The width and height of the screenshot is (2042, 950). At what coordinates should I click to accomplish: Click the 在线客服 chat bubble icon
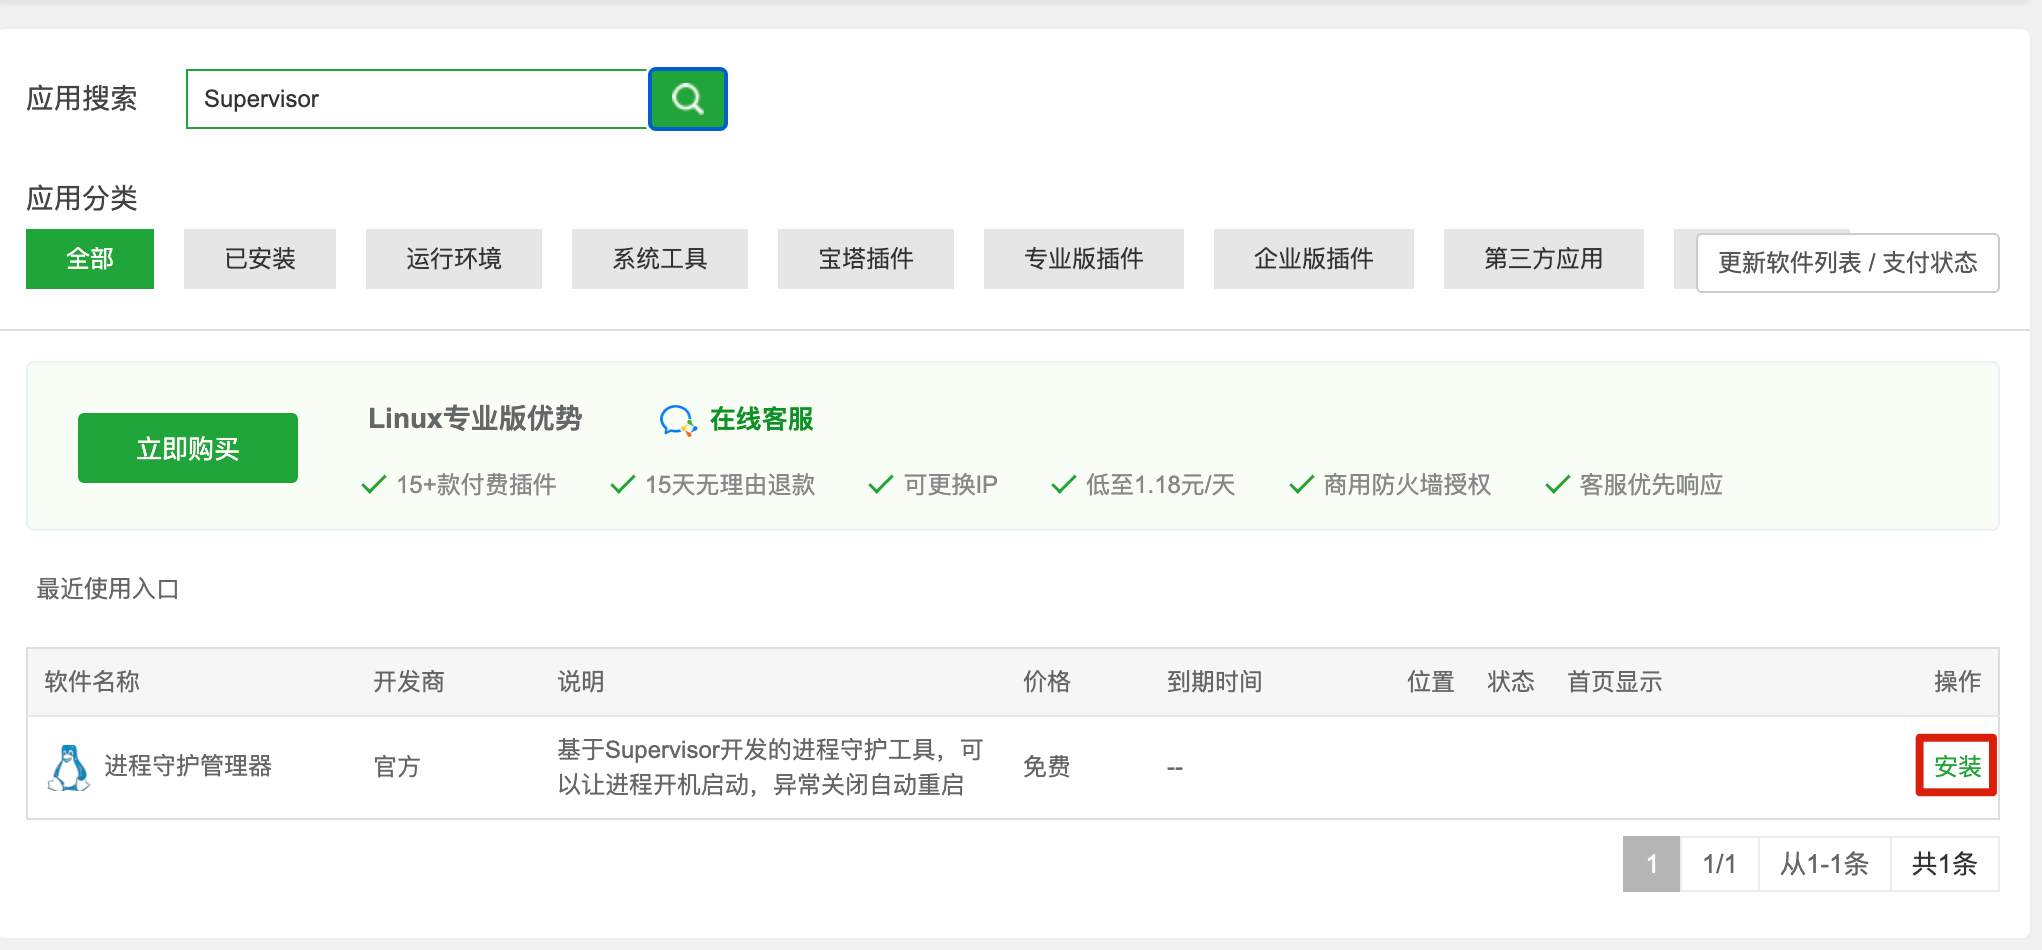pos(677,420)
